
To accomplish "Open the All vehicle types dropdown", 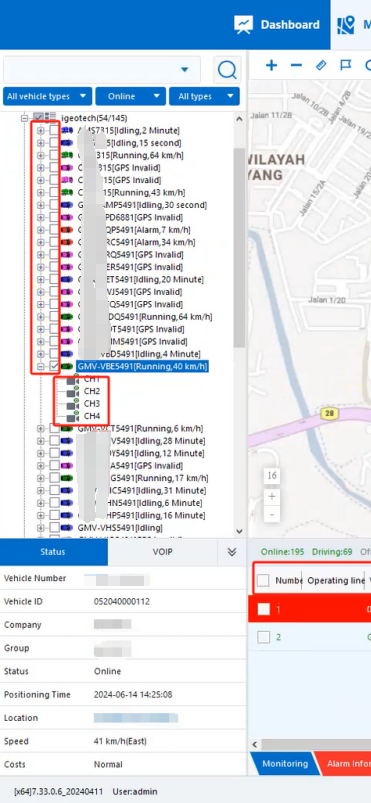I will tap(48, 96).
